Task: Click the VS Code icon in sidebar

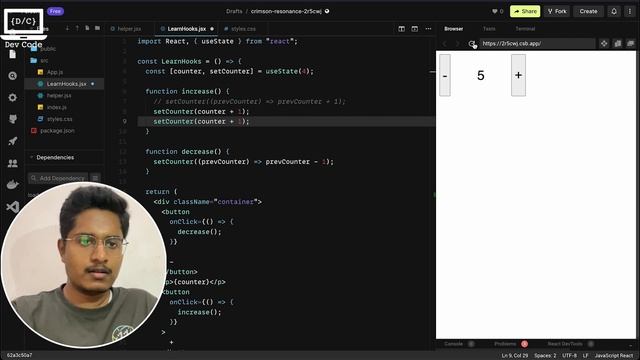Action: pyautogui.click(x=12, y=207)
